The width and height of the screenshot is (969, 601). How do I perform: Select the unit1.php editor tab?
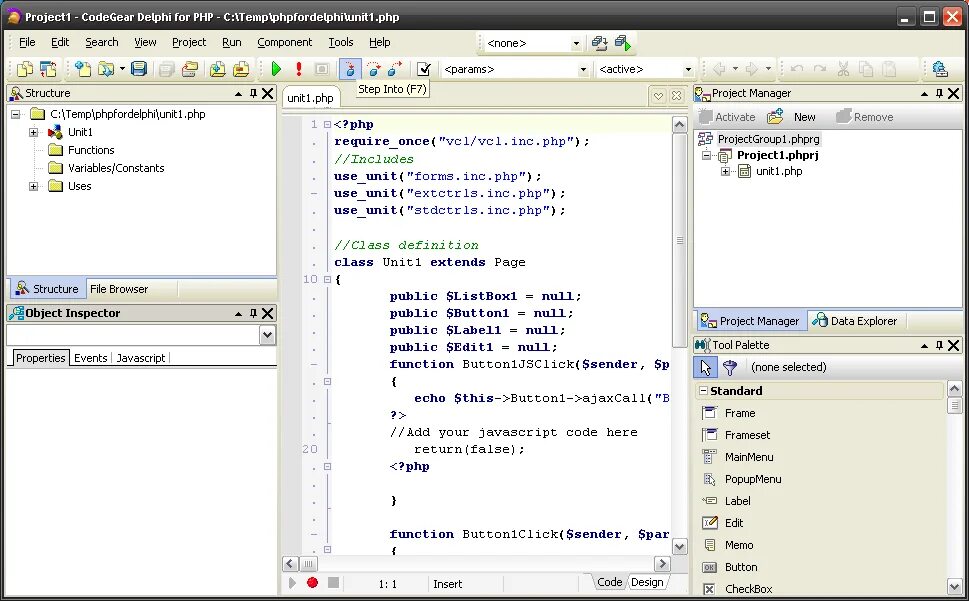coord(310,98)
